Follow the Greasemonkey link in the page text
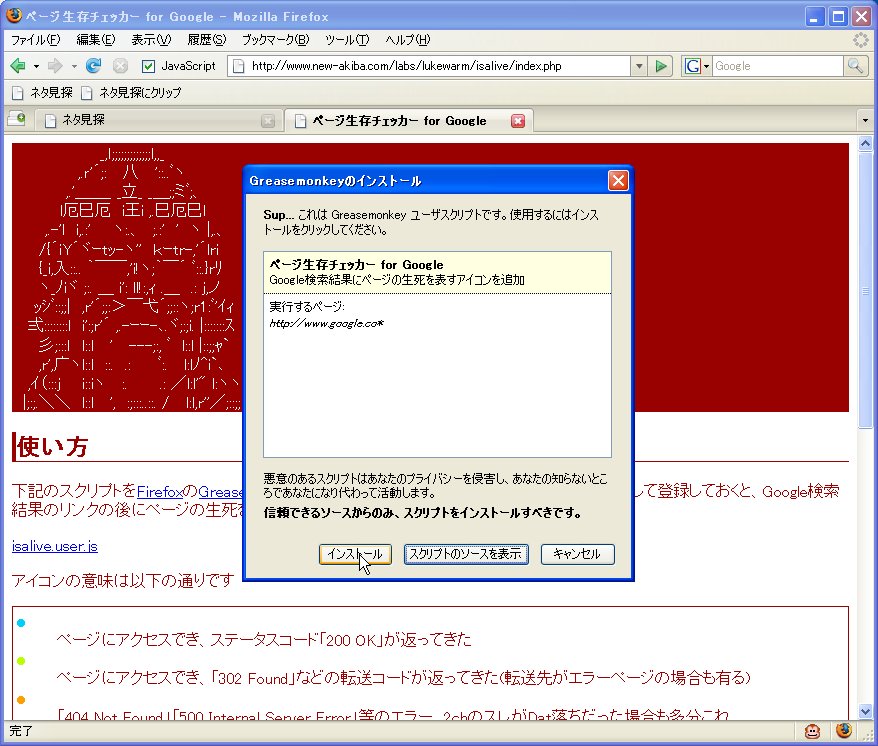 pyautogui.click(x=221, y=492)
